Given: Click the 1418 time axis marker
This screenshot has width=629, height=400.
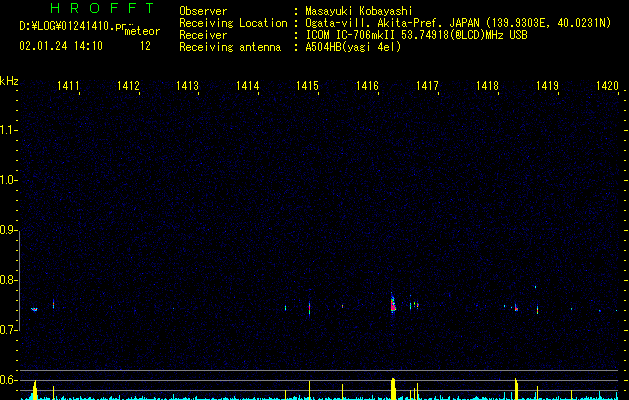Looking at the screenshot, I should [x=487, y=85].
